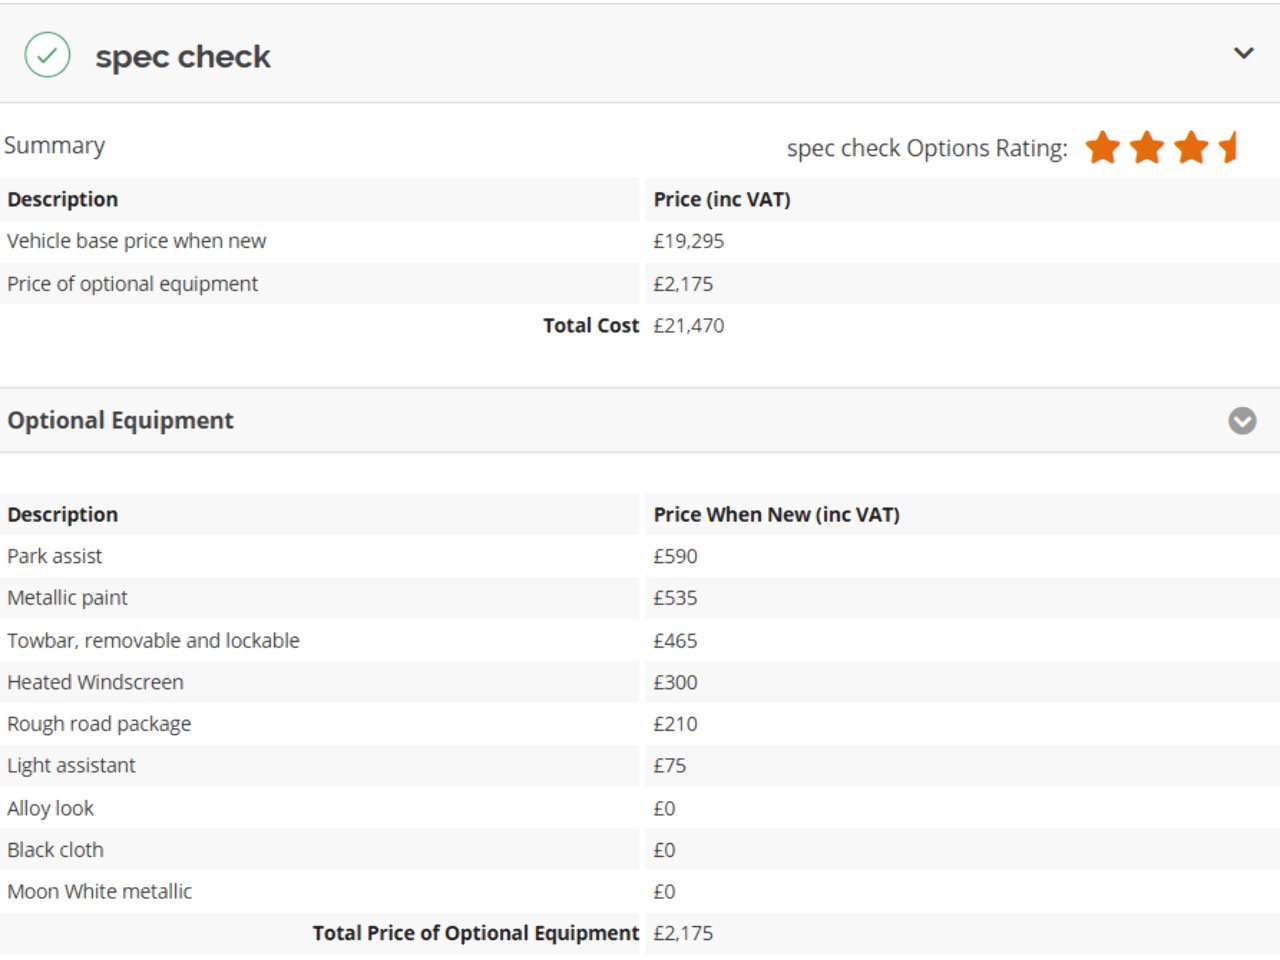Select the Rough road package row
1280x960 pixels.
(x=99, y=724)
